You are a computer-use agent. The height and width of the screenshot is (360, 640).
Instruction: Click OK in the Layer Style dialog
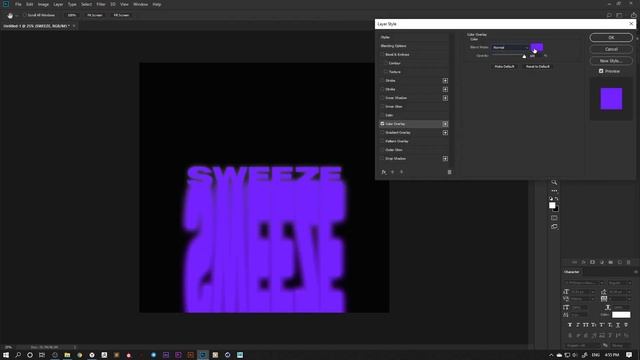pyautogui.click(x=611, y=38)
